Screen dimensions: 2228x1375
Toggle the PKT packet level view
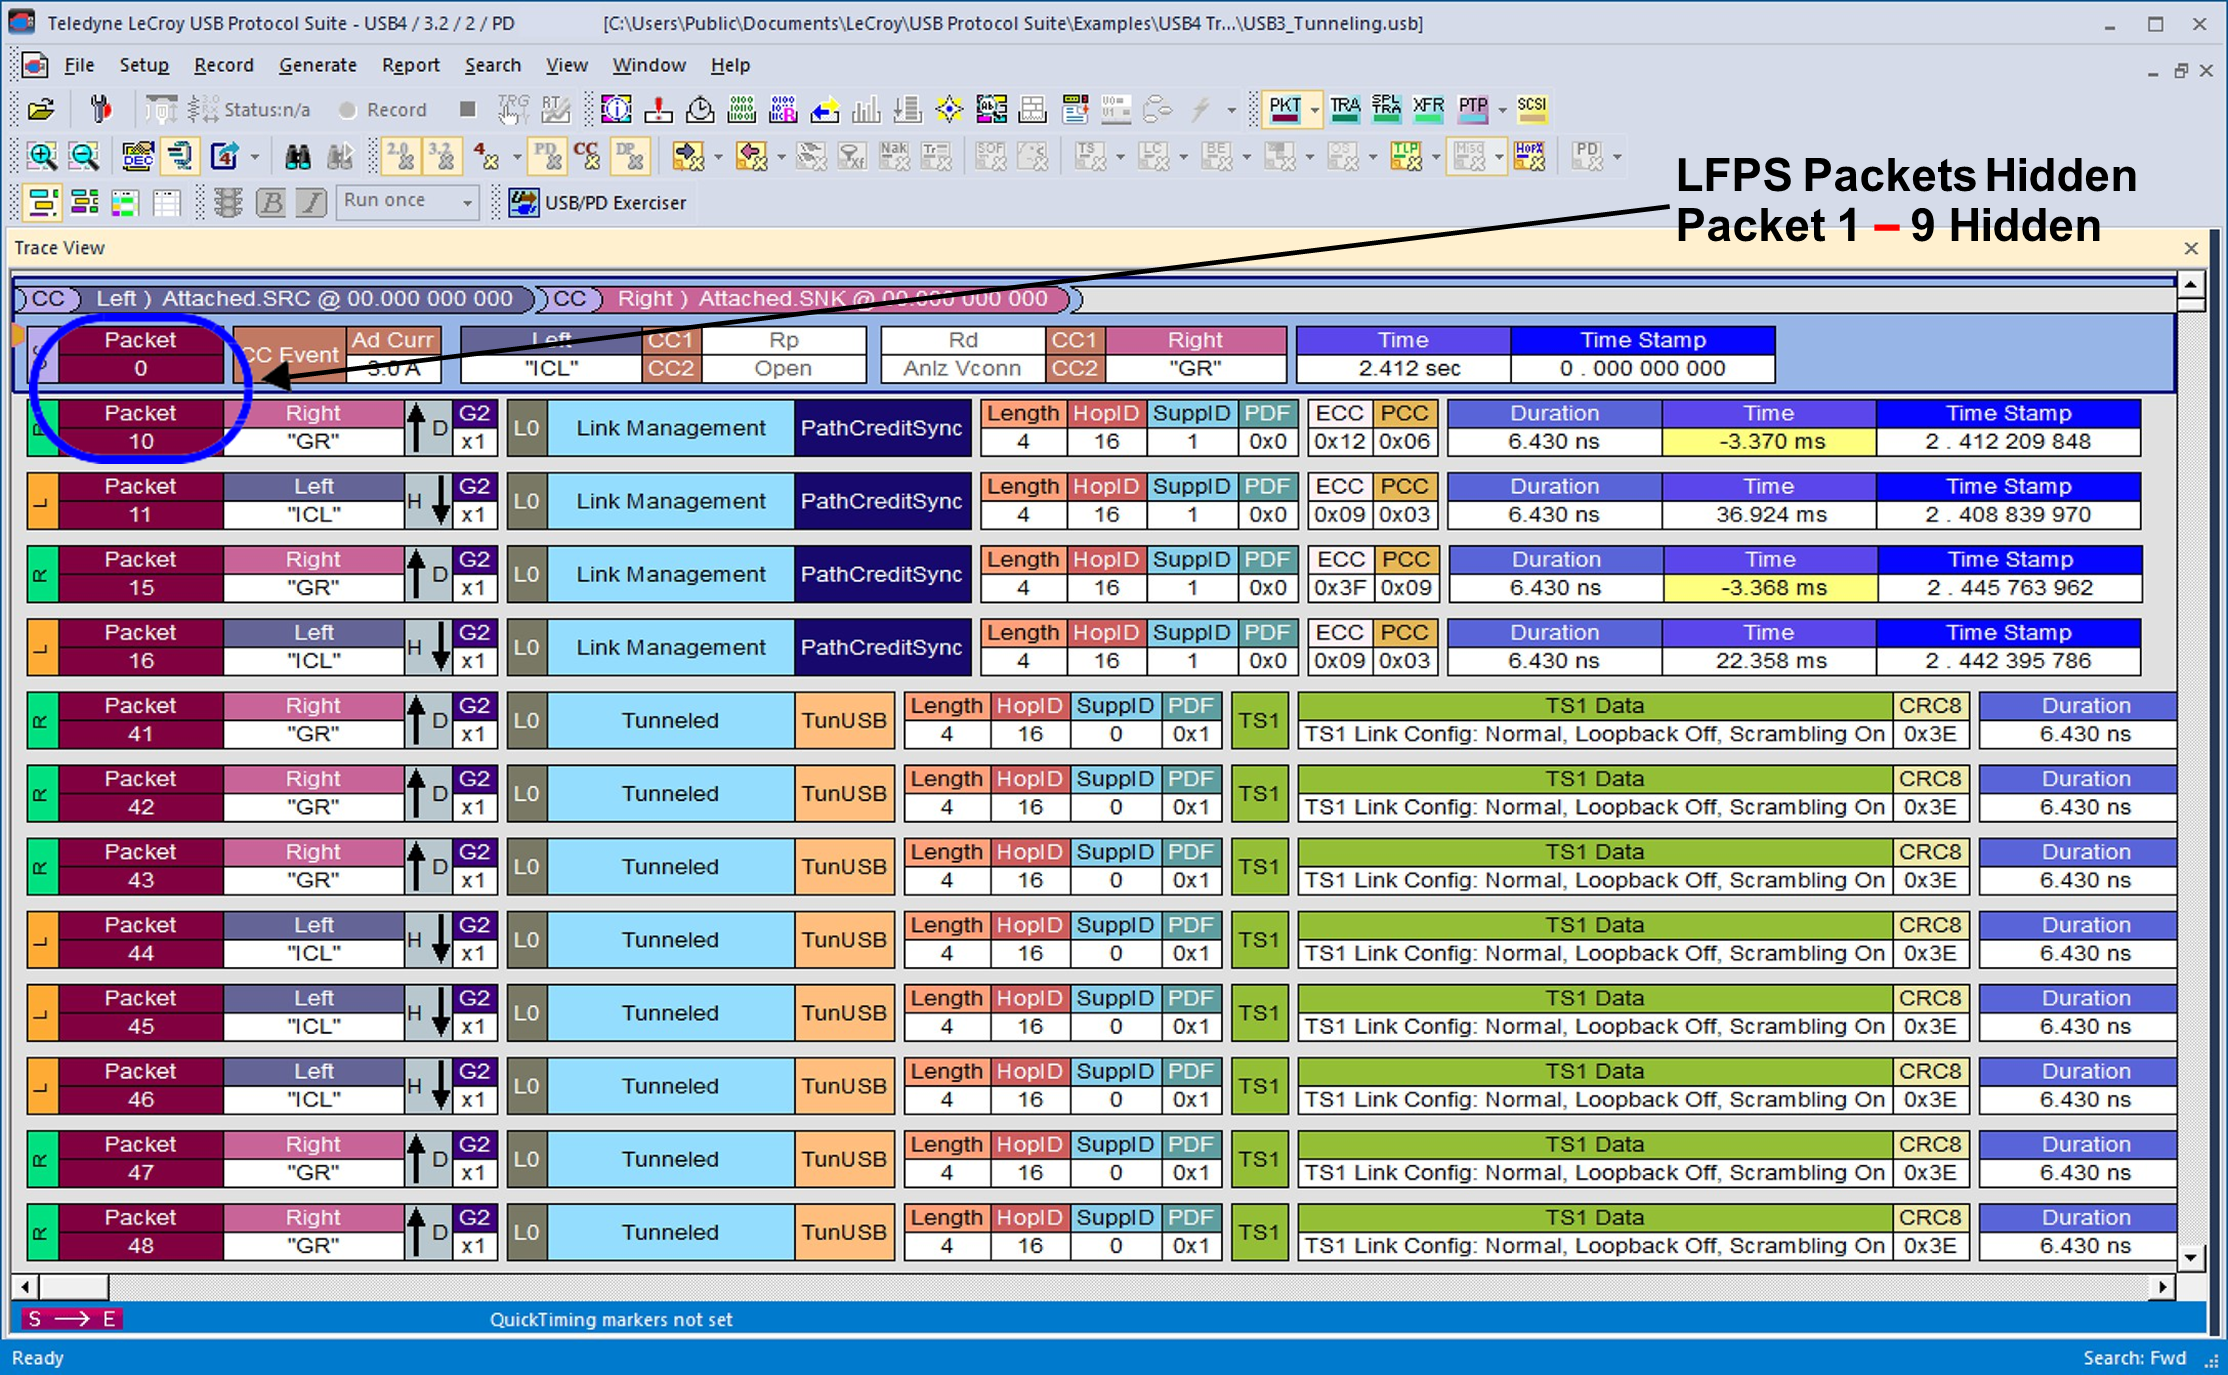coord(1284,108)
